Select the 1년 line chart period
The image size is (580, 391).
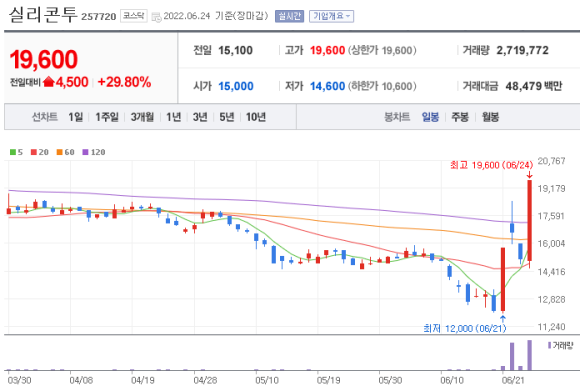click(173, 117)
